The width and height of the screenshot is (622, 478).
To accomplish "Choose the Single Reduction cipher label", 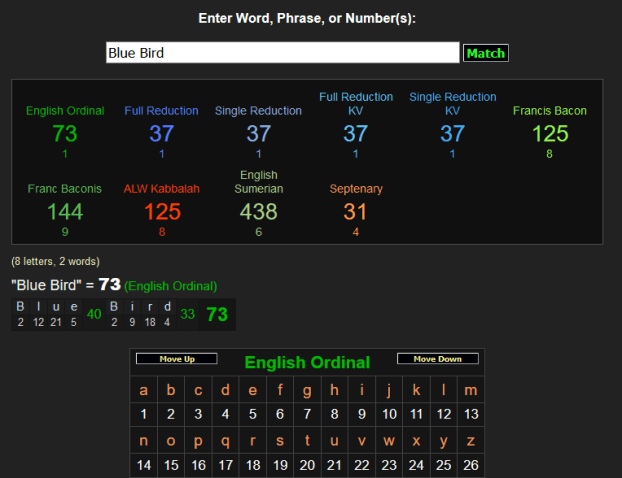I will pos(258,111).
